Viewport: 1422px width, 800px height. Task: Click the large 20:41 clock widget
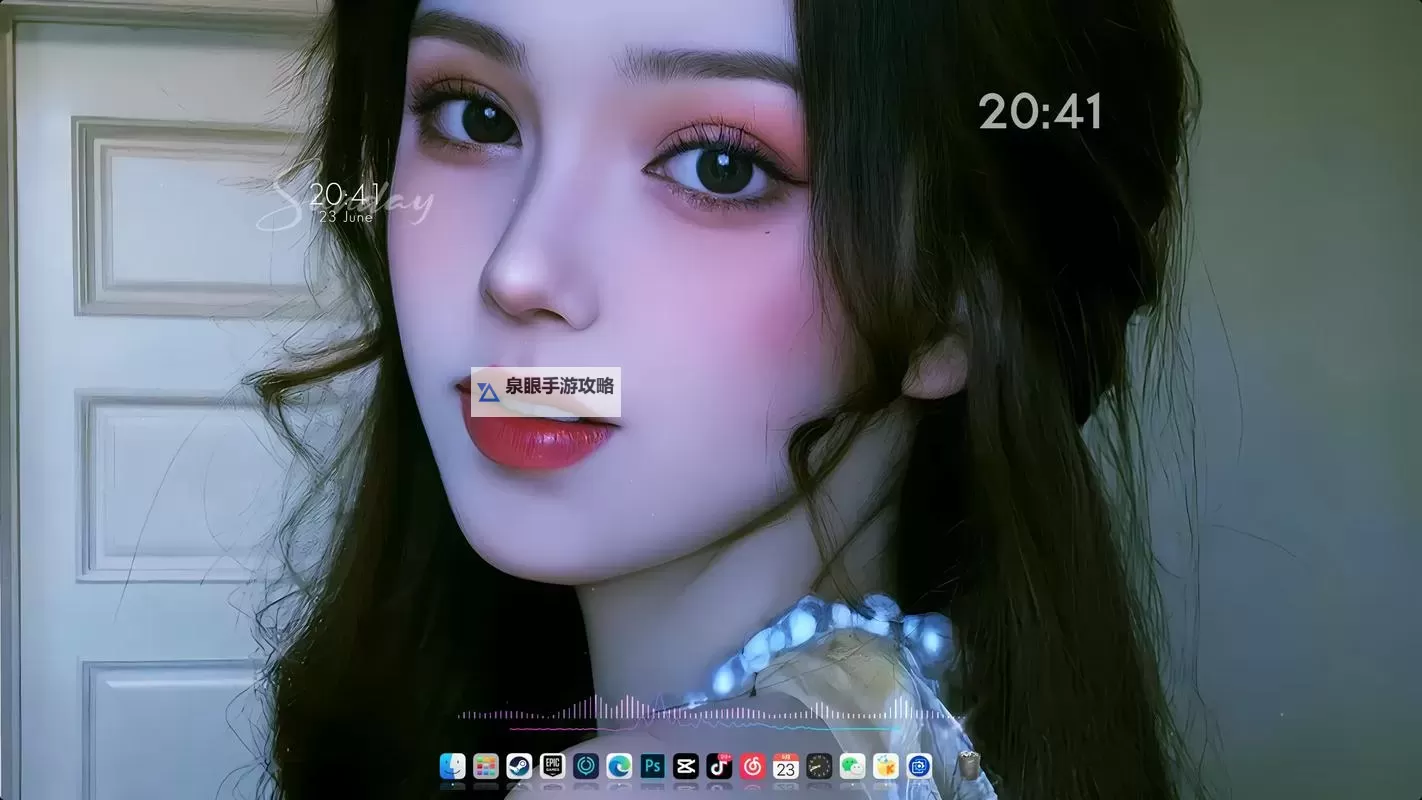(1040, 112)
